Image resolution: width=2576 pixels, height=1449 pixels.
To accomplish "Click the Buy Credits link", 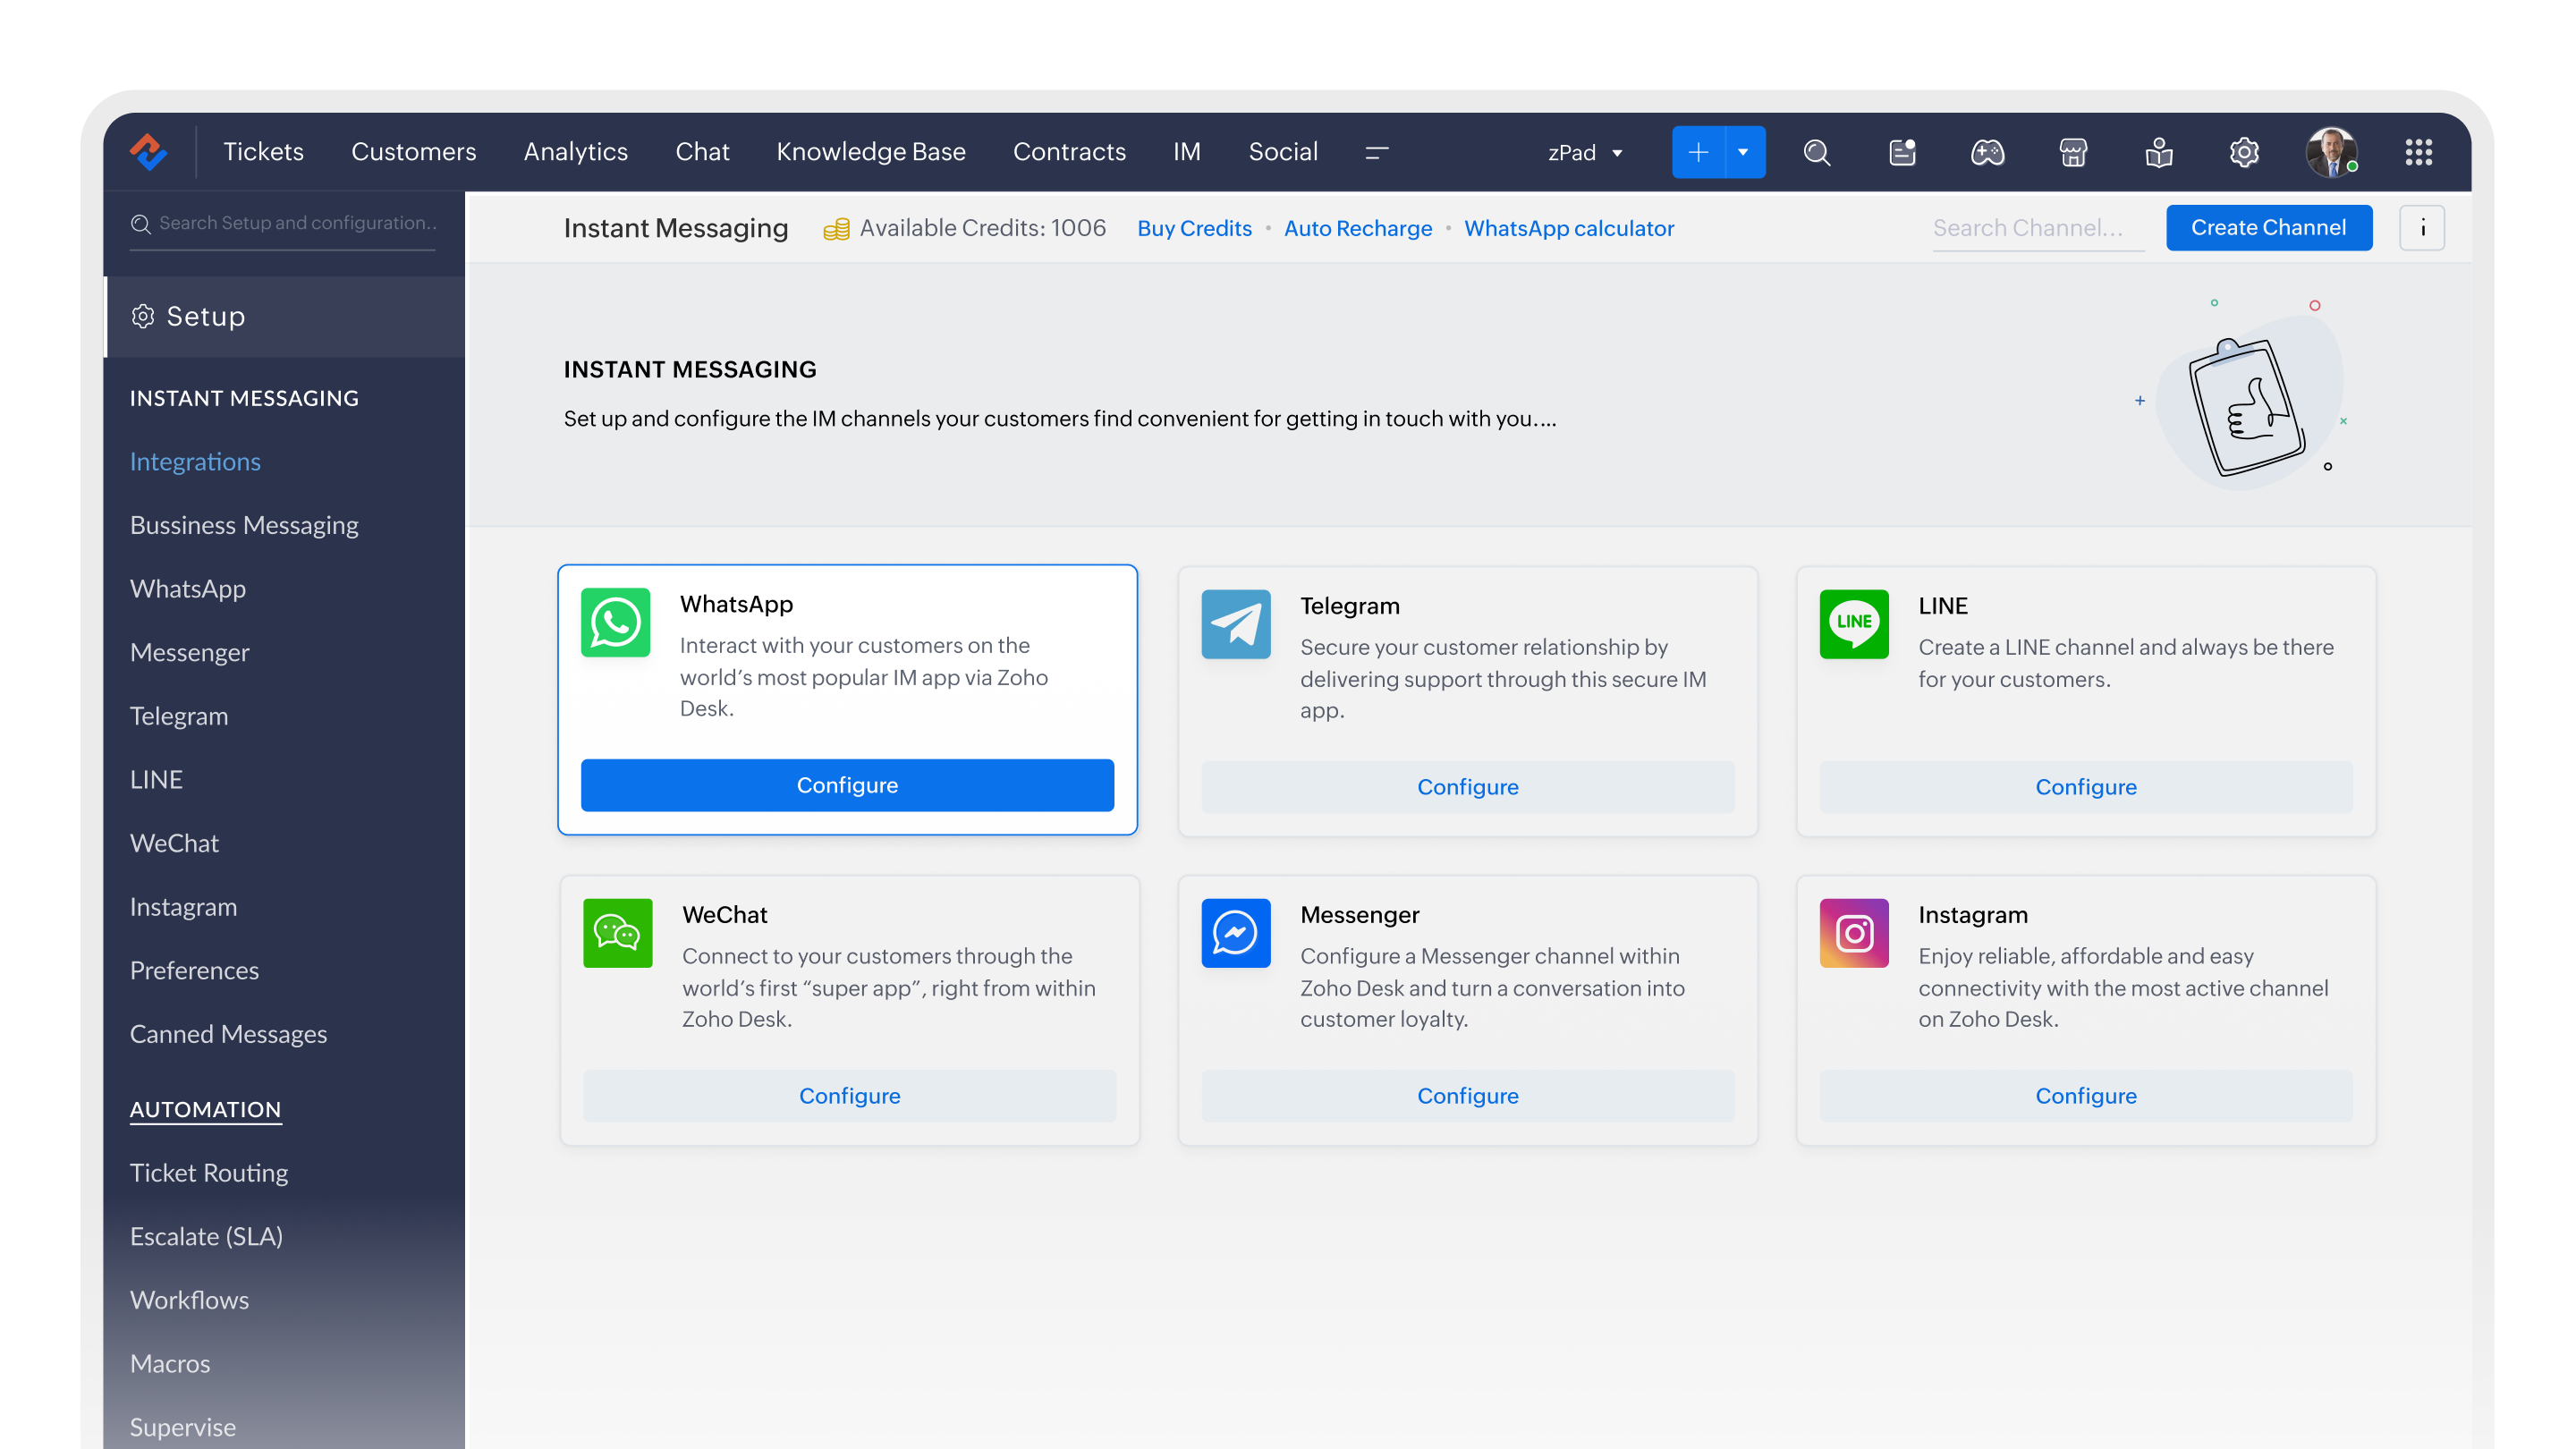I will (x=1194, y=228).
